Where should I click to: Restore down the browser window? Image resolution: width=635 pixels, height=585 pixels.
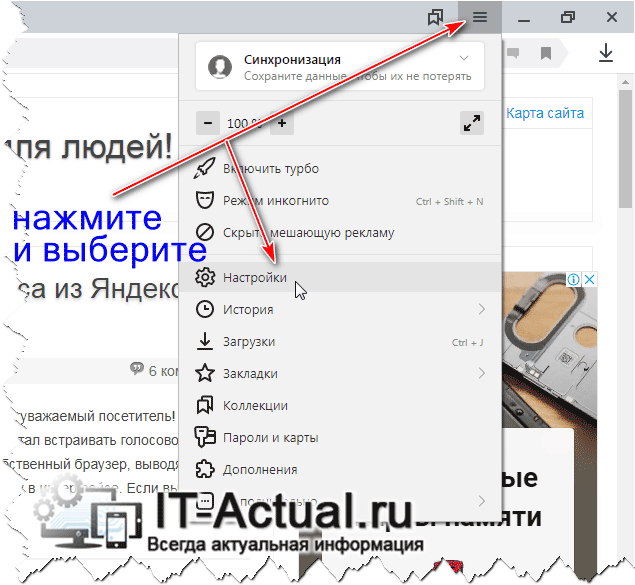coord(568,17)
